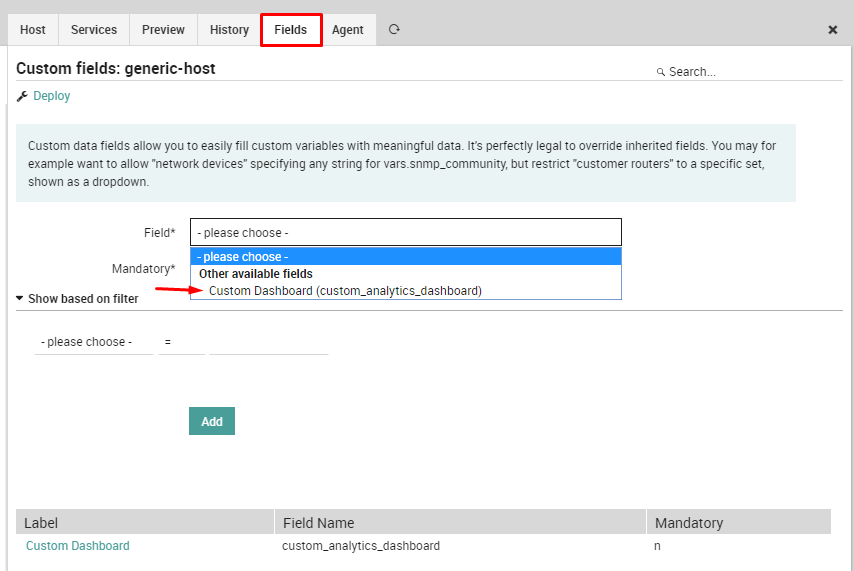This screenshot has width=854, height=571.
Task: Open the History tab
Action: [x=229, y=30]
